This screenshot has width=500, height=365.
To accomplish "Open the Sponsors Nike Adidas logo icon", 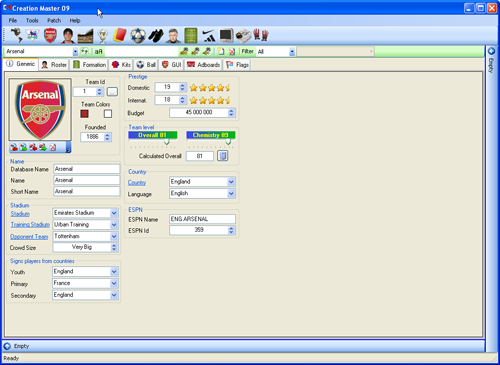I will point(209,36).
